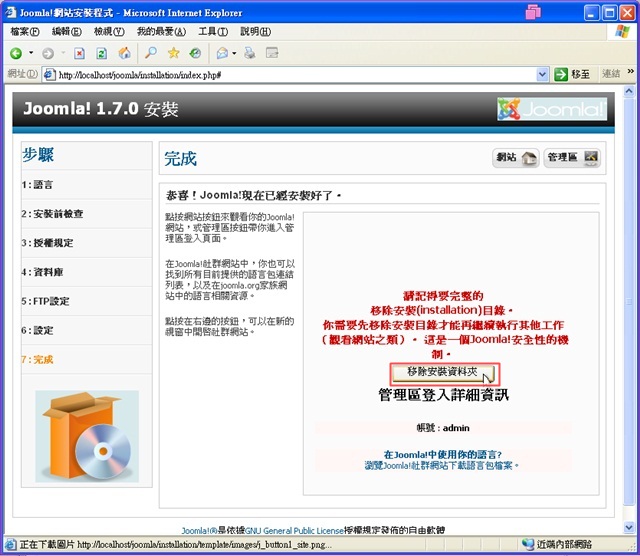This screenshot has height=556, width=640.
Task: Expand the address bar dropdown list
Action: pos(542,75)
